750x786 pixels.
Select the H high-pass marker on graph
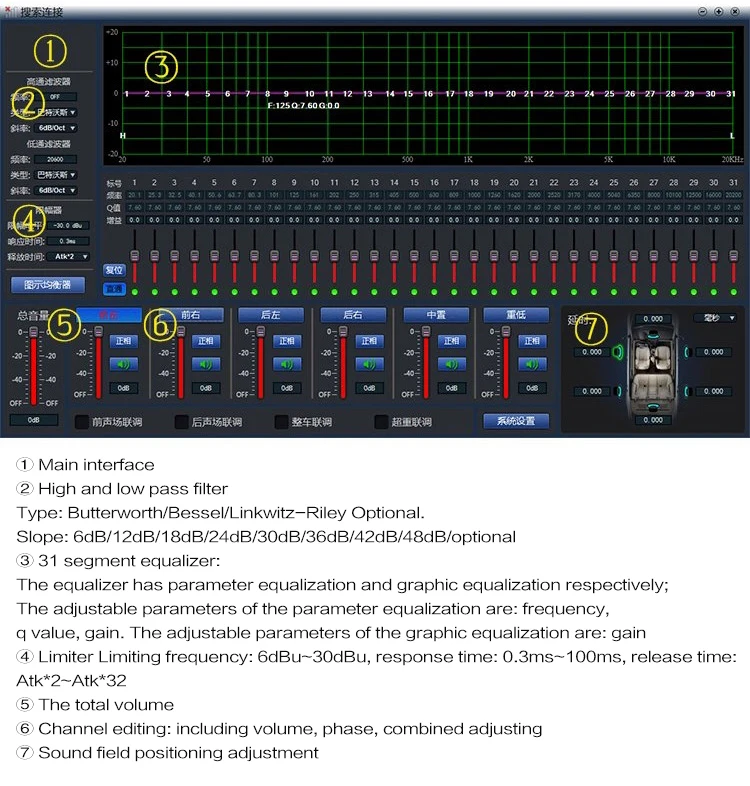123,136
